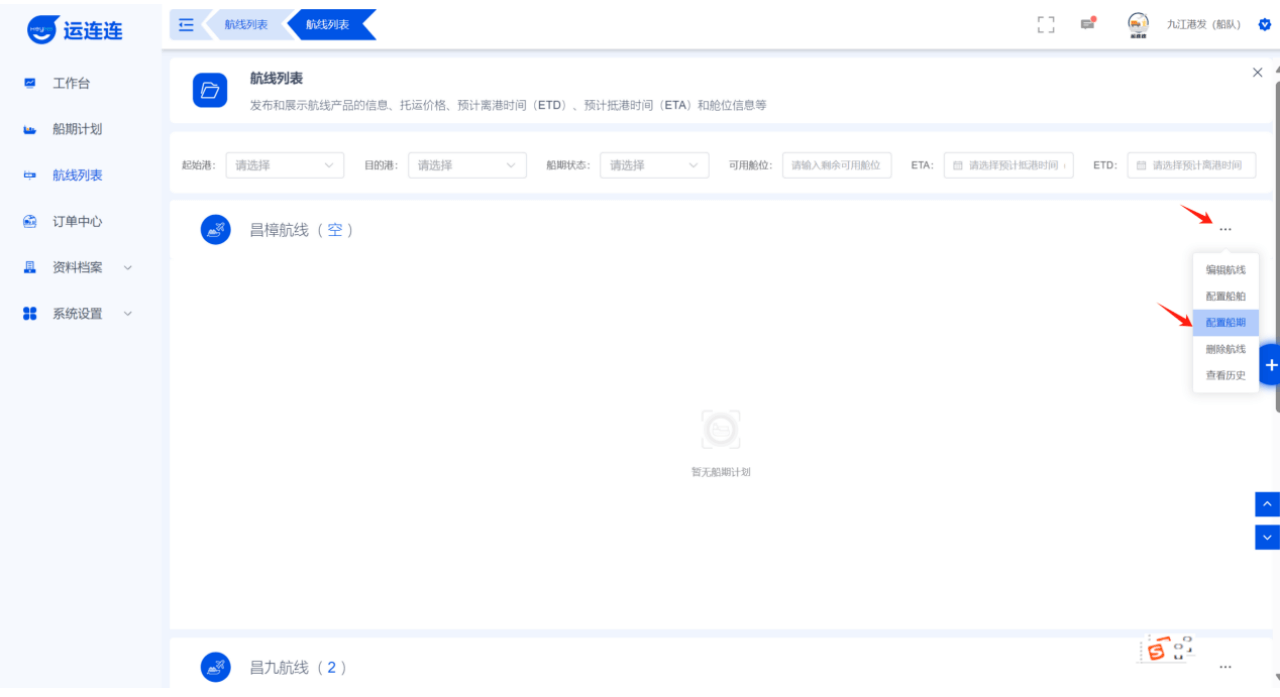Screen dimensions: 1280x697
Task: Open 订单中心 in the sidebar
Action: pyautogui.click(x=77, y=222)
